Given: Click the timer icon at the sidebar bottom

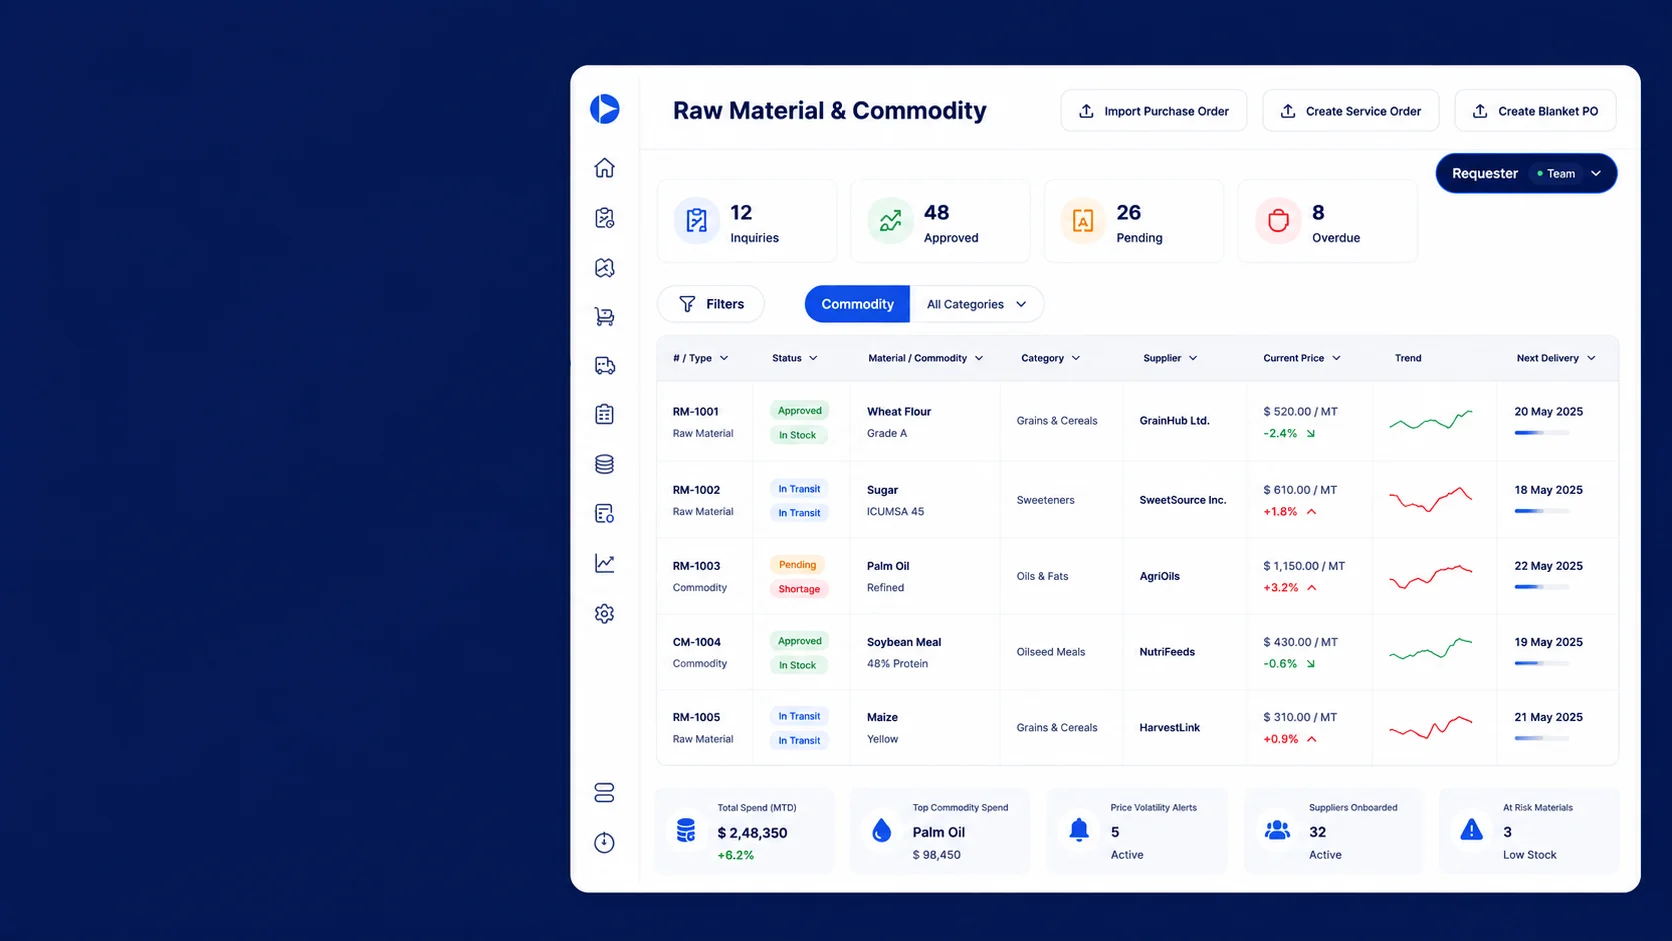Looking at the screenshot, I should [x=604, y=842].
